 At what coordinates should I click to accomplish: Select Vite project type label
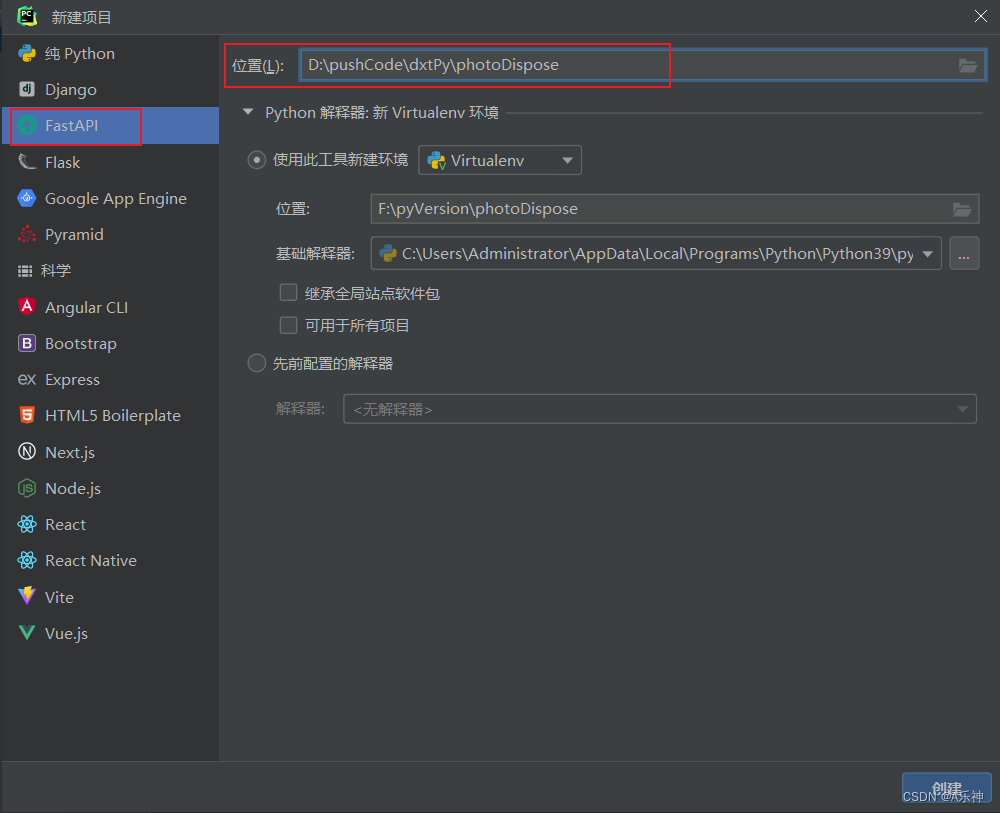coord(59,597)
